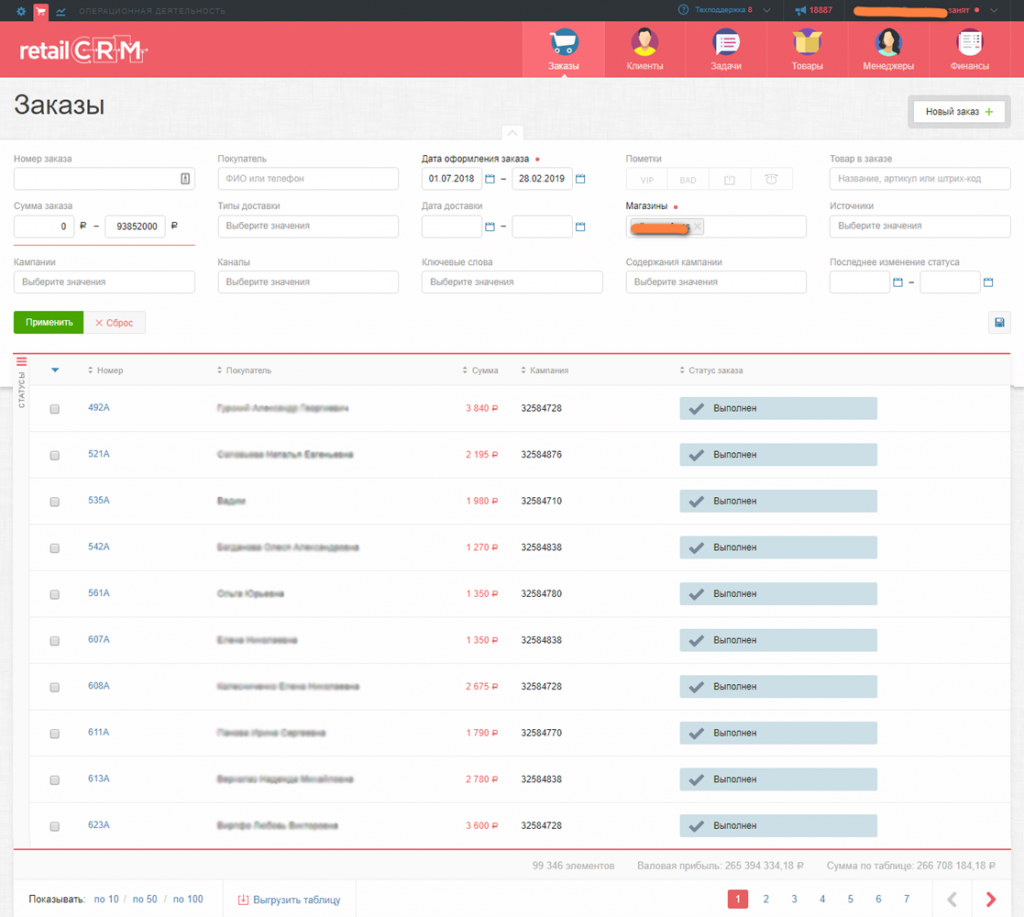The height and width of the screenshot is (917, 1024).
Task: Open Источники dropdown
Action: click(x=920, y=226)
